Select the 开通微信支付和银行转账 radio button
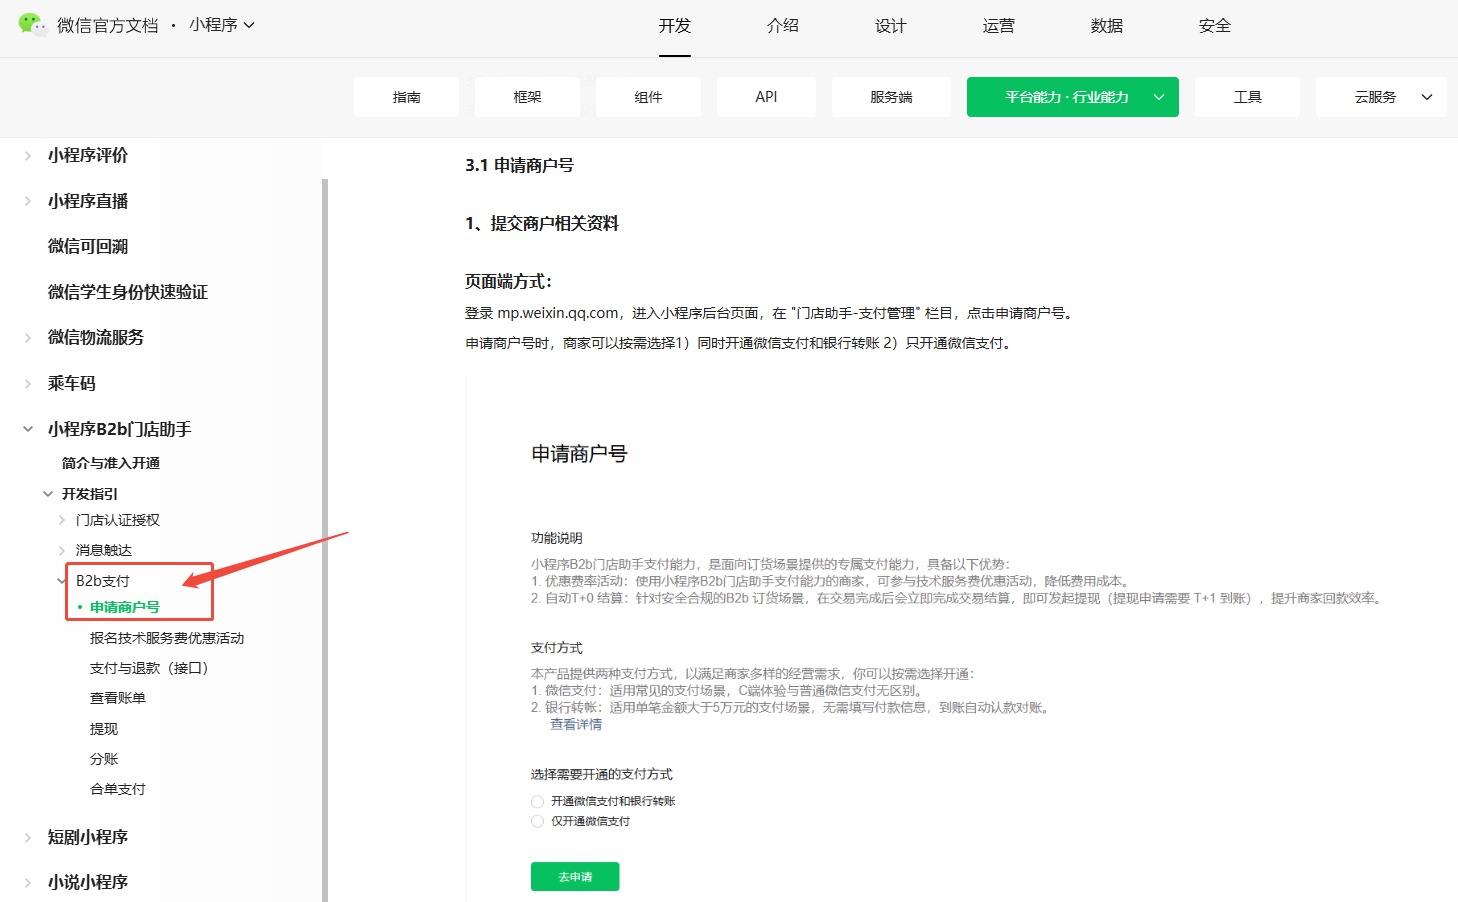 (538, 801)
